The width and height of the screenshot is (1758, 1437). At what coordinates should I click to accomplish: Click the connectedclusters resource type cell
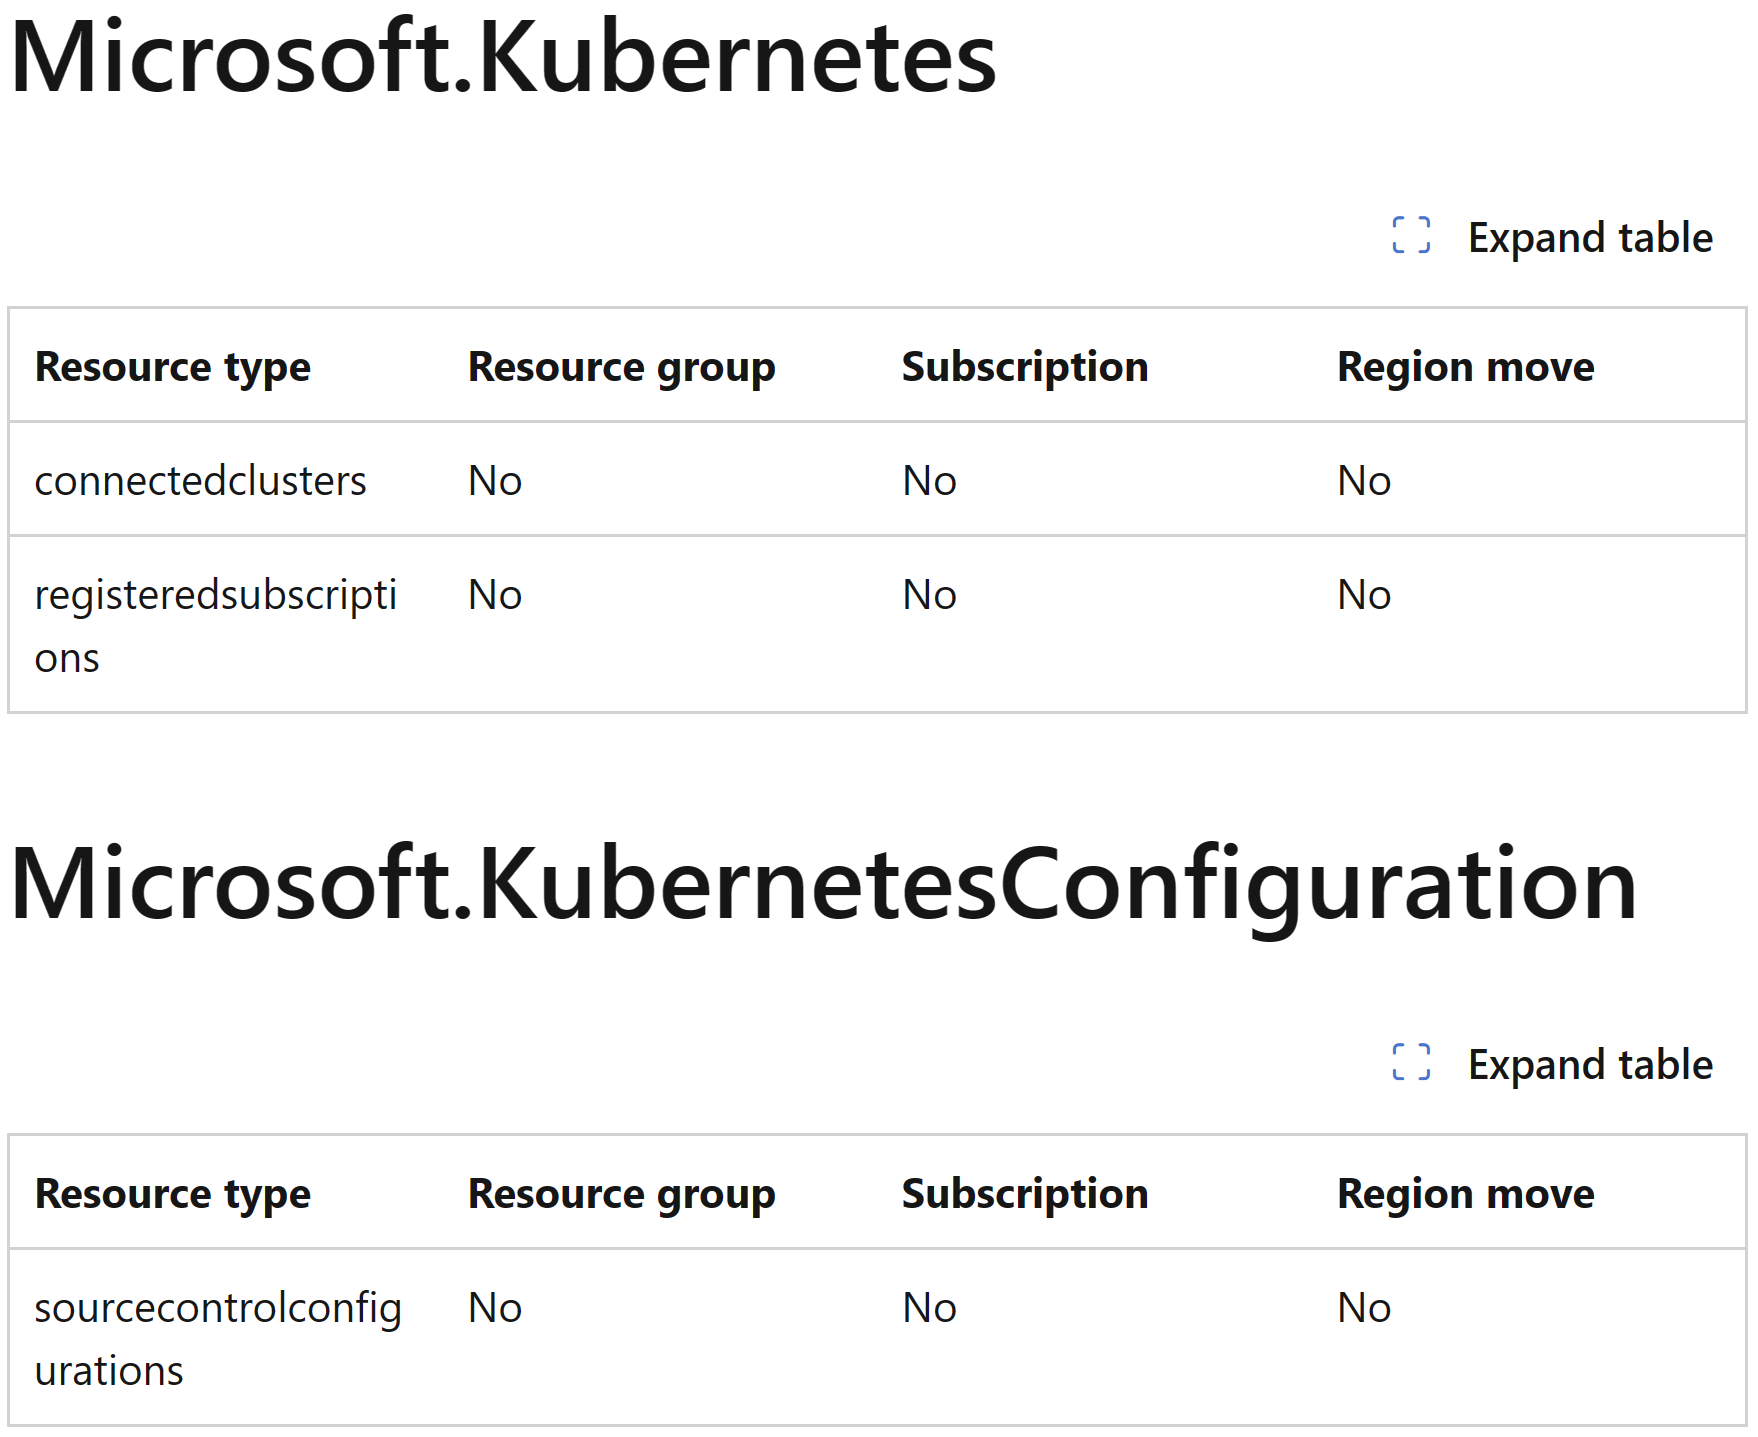[x=200, y=481]
